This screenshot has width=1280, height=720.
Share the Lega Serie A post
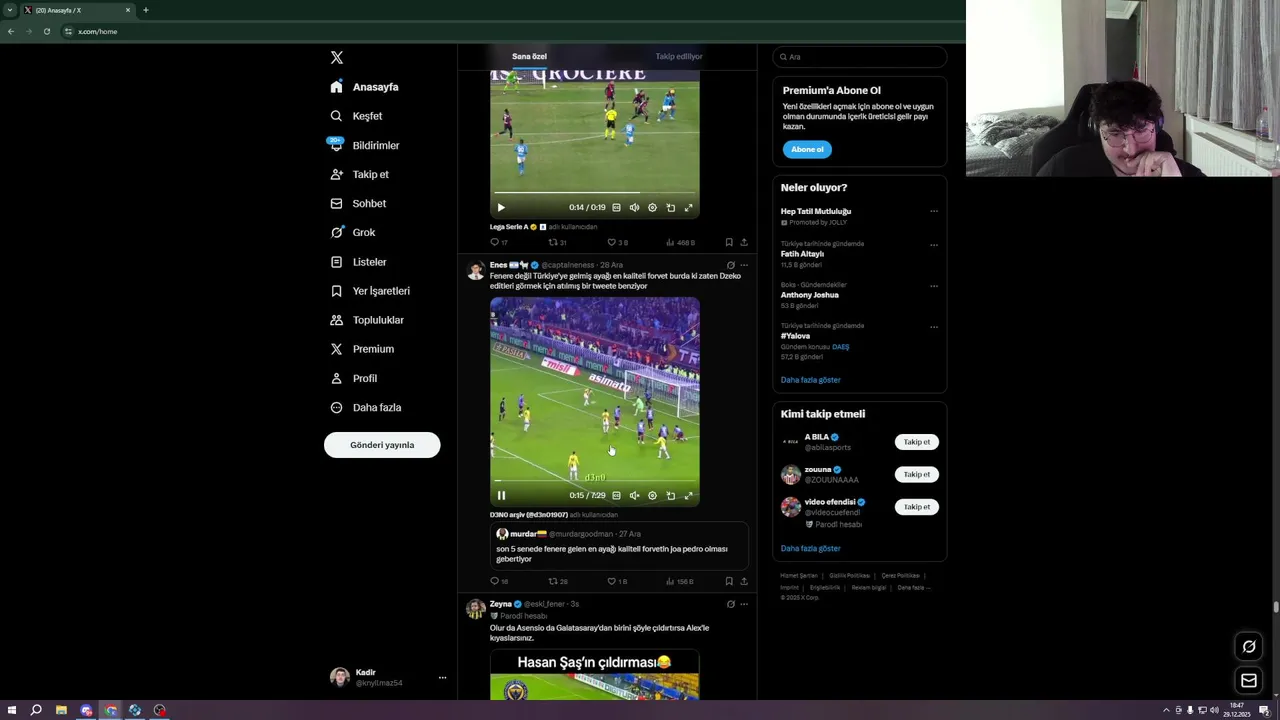click(x=744, y=242)
